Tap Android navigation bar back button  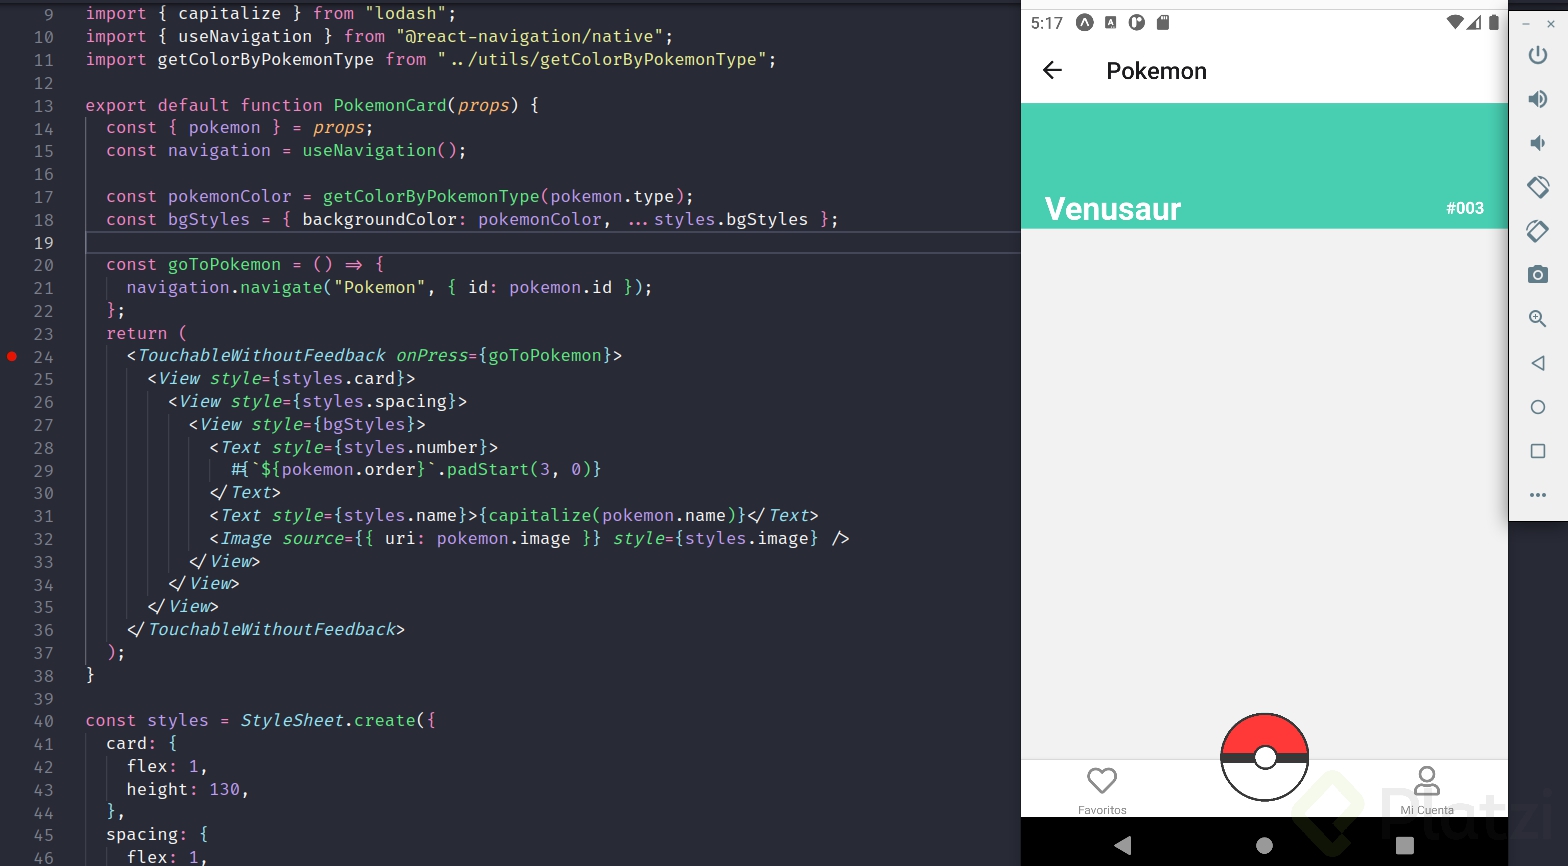1123,845
